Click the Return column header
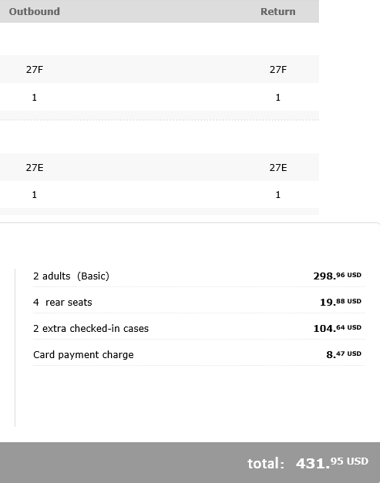Image resolution: width=380 pixels, height=483 pixels. (x=278, y=11)
